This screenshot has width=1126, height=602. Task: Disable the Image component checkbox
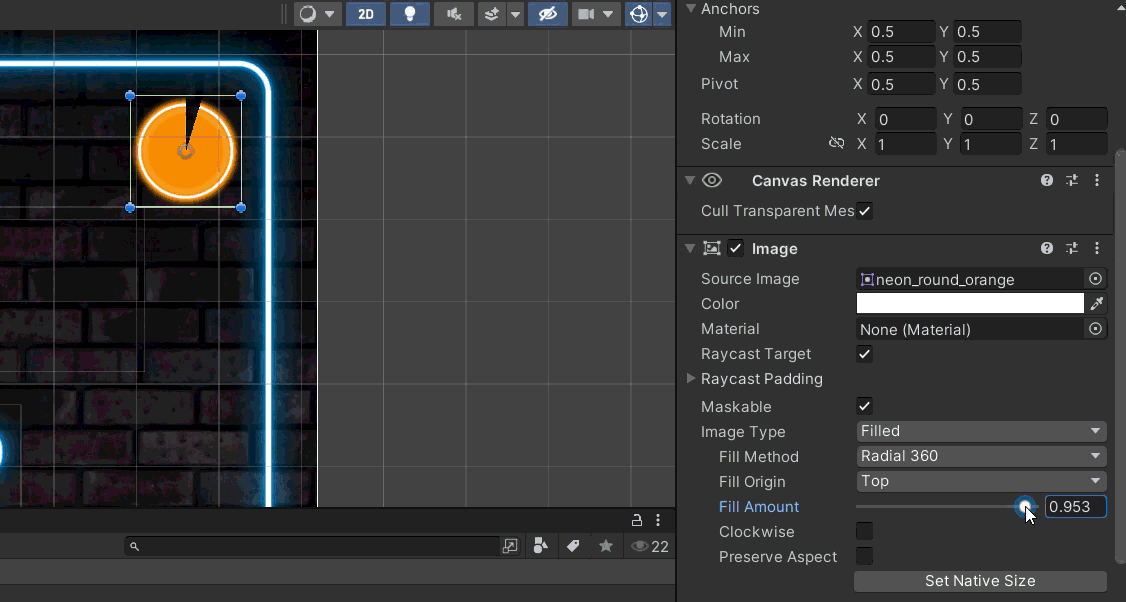[x=735, y=249]
